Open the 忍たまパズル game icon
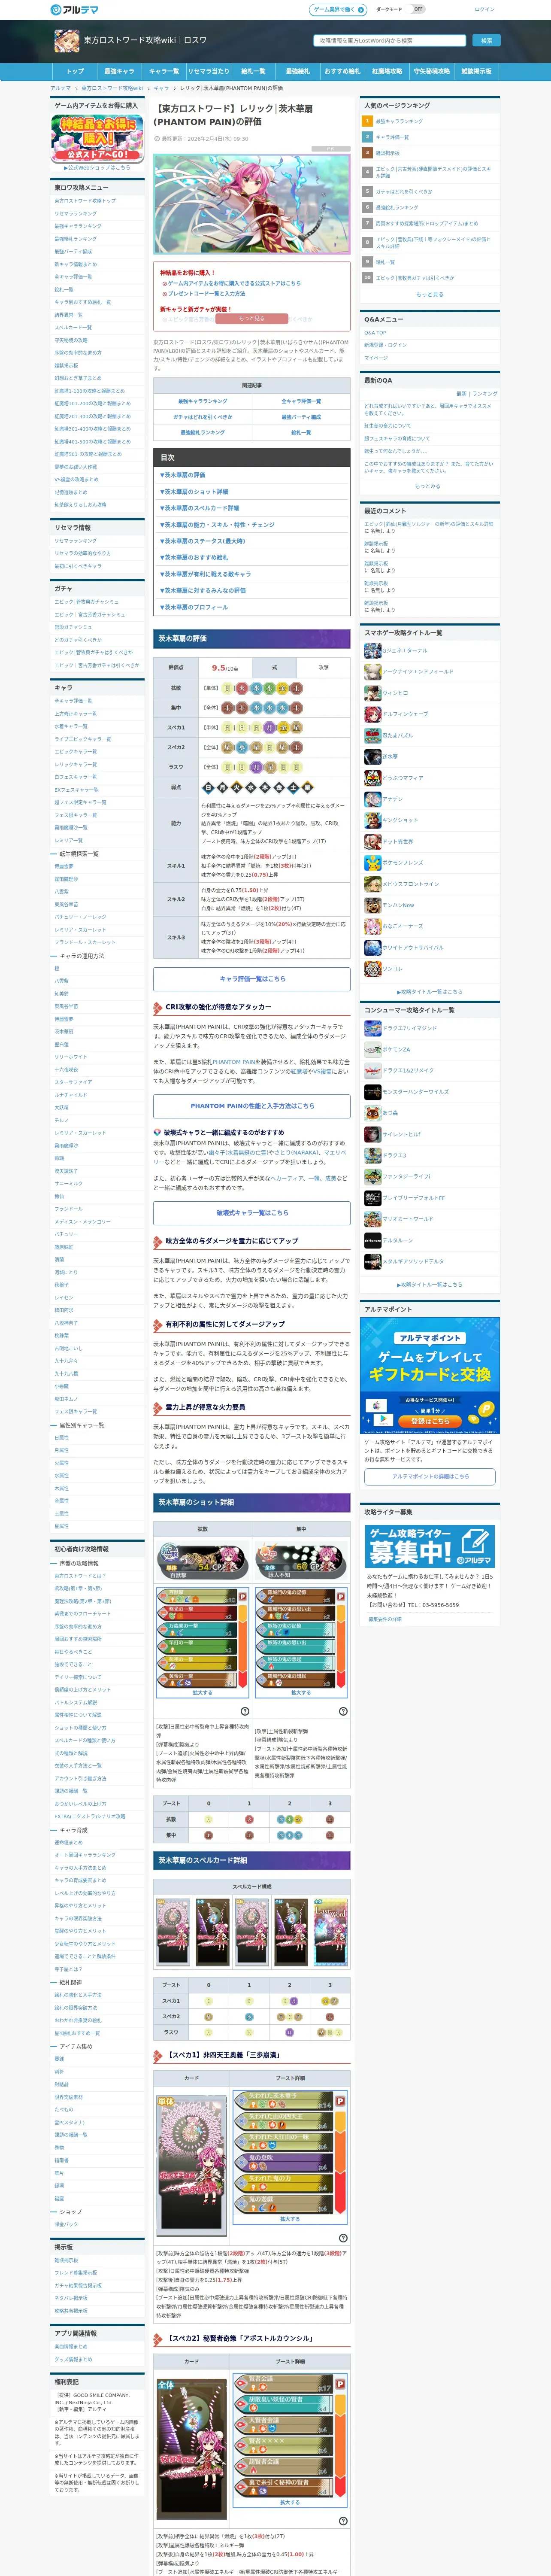The height and width of the screenshot is (2576, 551). pyautogui.click(x=372, y=735)
